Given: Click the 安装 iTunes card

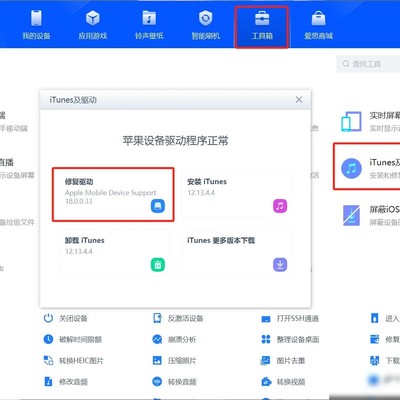Looking at the screenshot, I should (x=237, y=194).
